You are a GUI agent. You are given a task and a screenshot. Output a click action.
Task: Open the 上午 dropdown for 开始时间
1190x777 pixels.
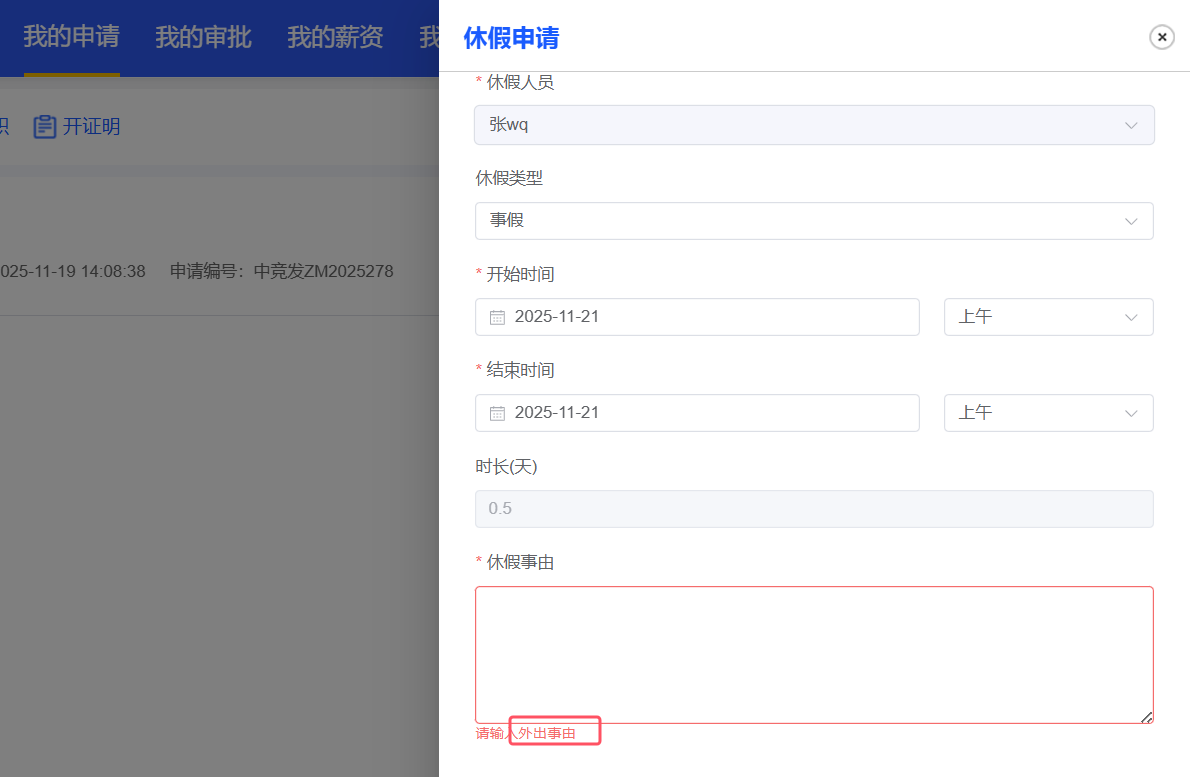coord(1049,317)
